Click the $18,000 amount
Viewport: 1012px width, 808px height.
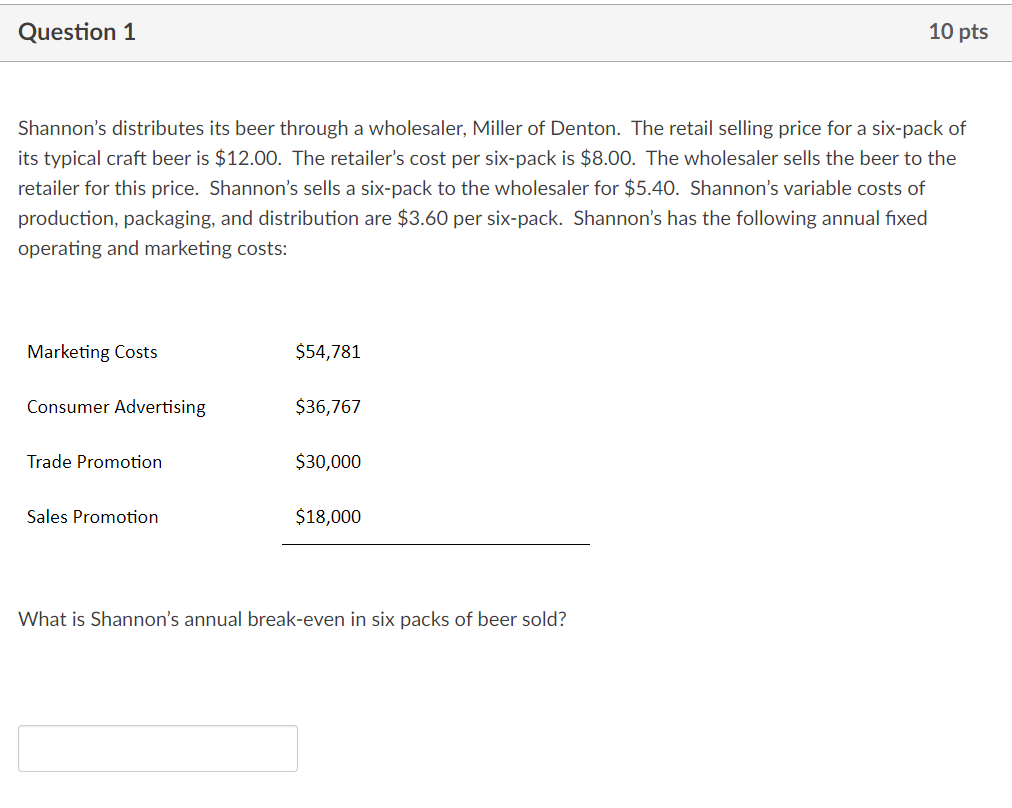pyautogui.click(x=328, y=517)
